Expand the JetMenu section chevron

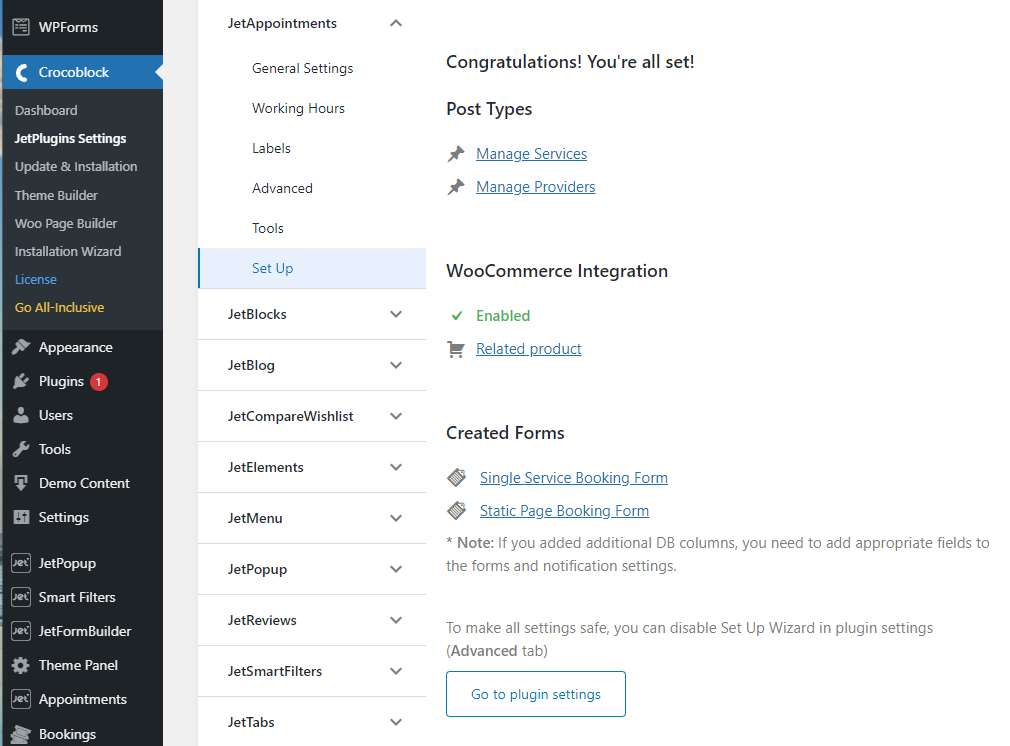tap(396, 518)
